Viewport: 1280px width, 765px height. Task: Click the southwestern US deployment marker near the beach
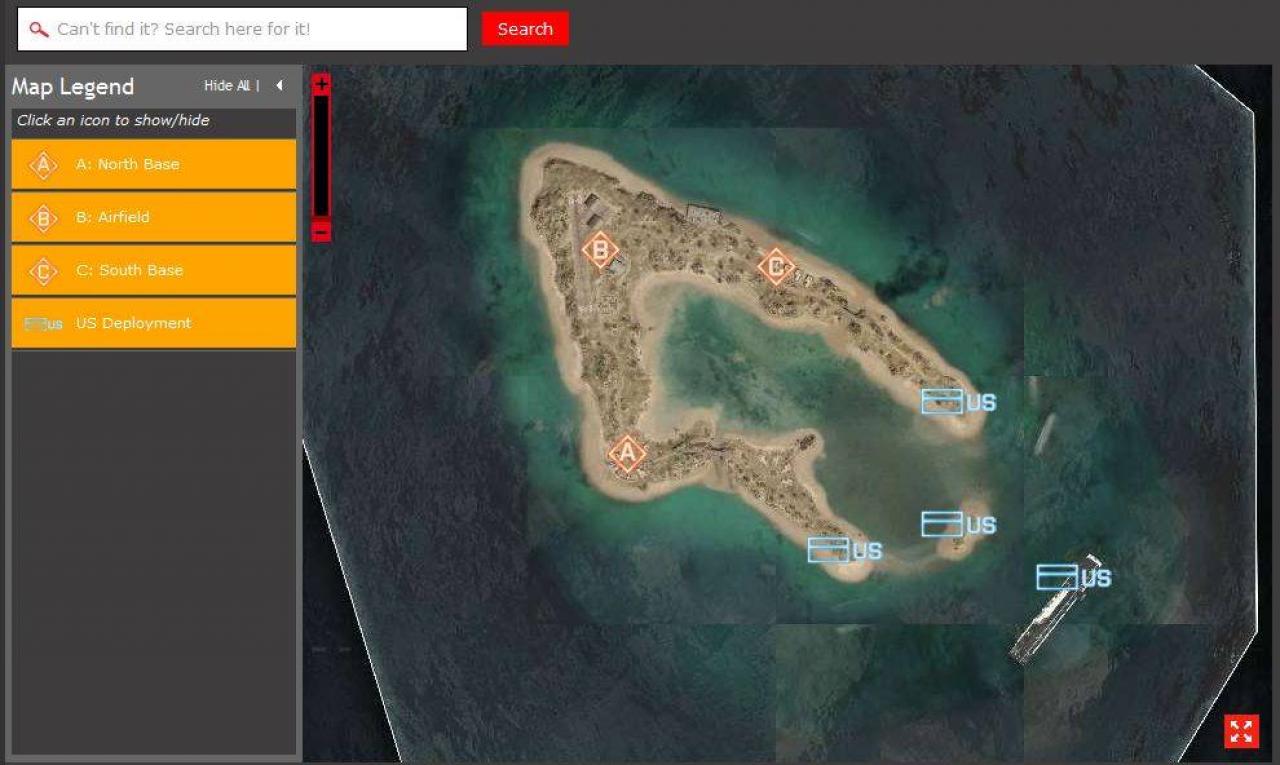(845, 550)
